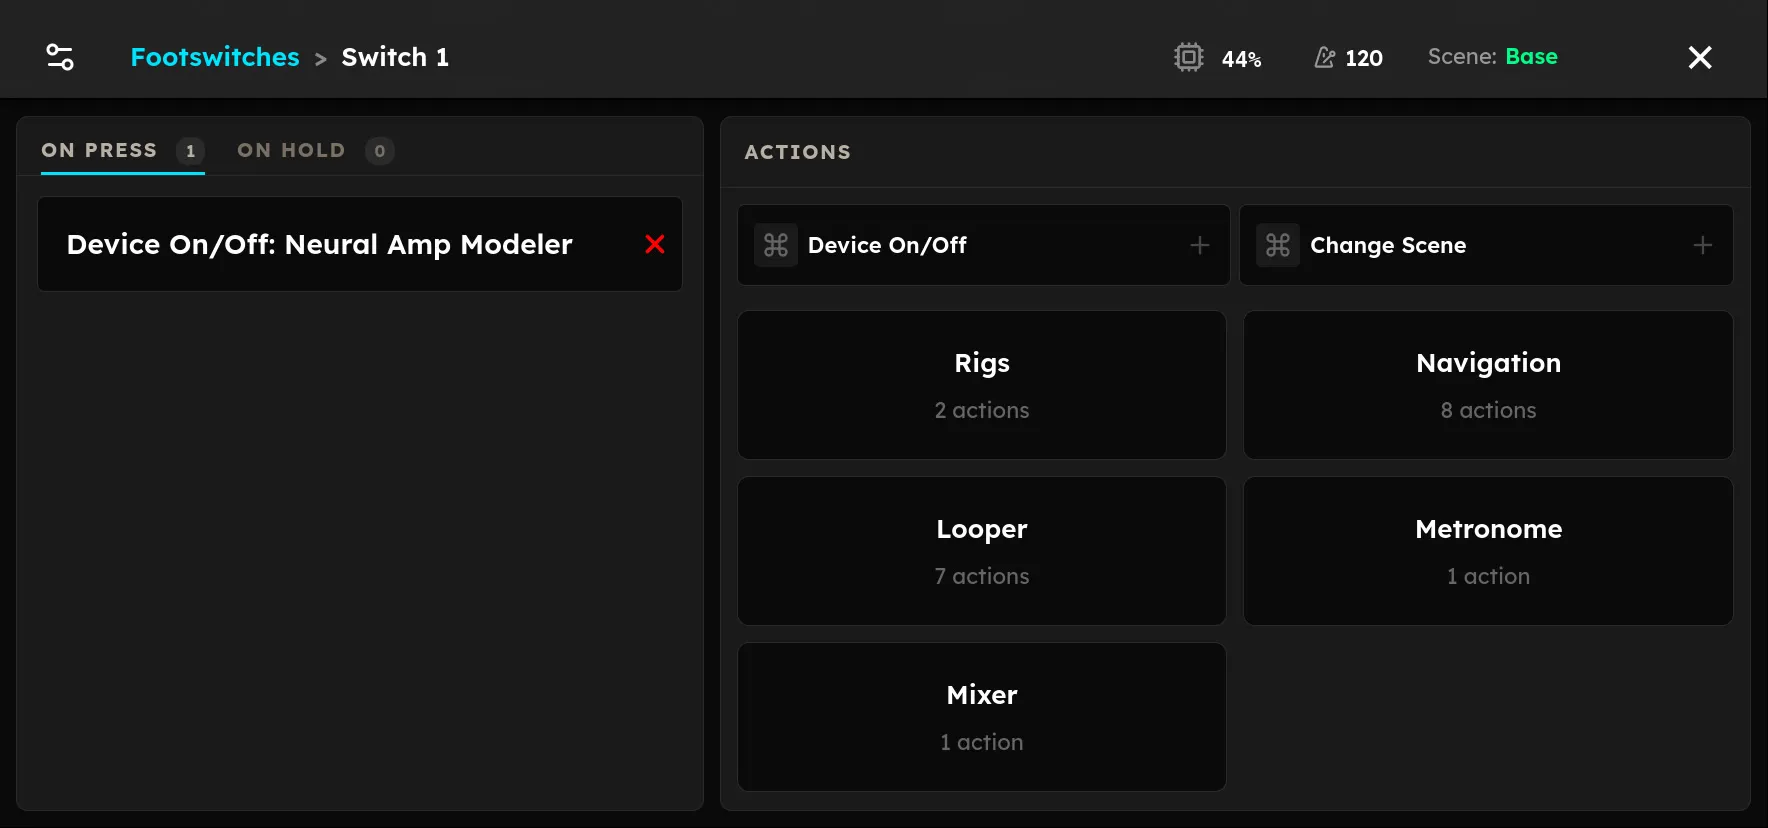Go back to Footswitches breadcrumb
The width and height of the screenshot is (1768, 828).
coord(215,57)
